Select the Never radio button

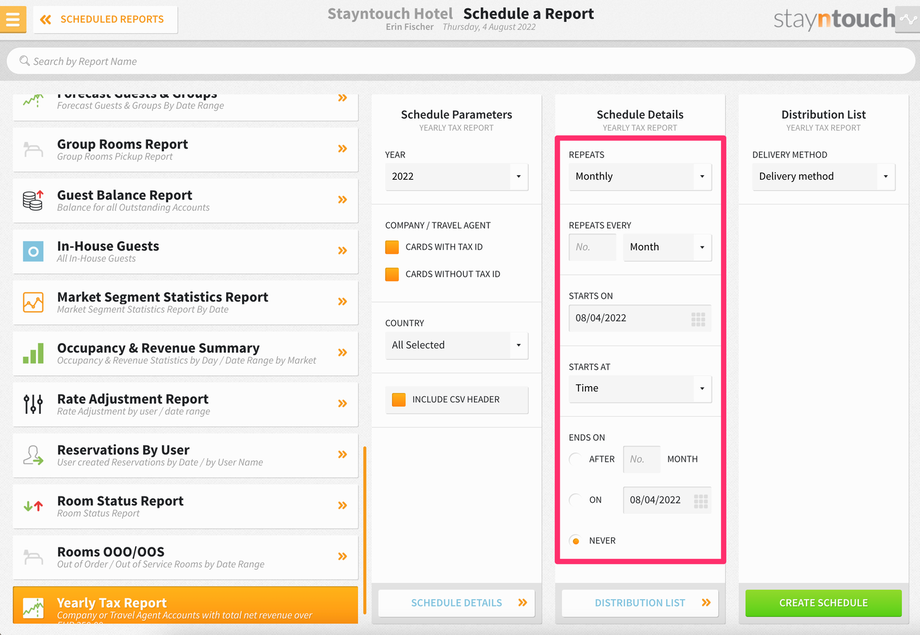pos(576,541)
